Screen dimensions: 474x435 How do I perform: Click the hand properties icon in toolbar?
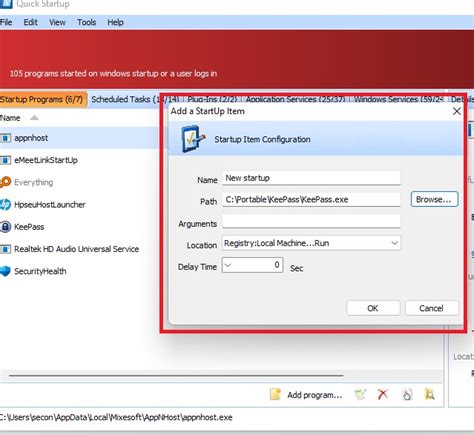407,395
